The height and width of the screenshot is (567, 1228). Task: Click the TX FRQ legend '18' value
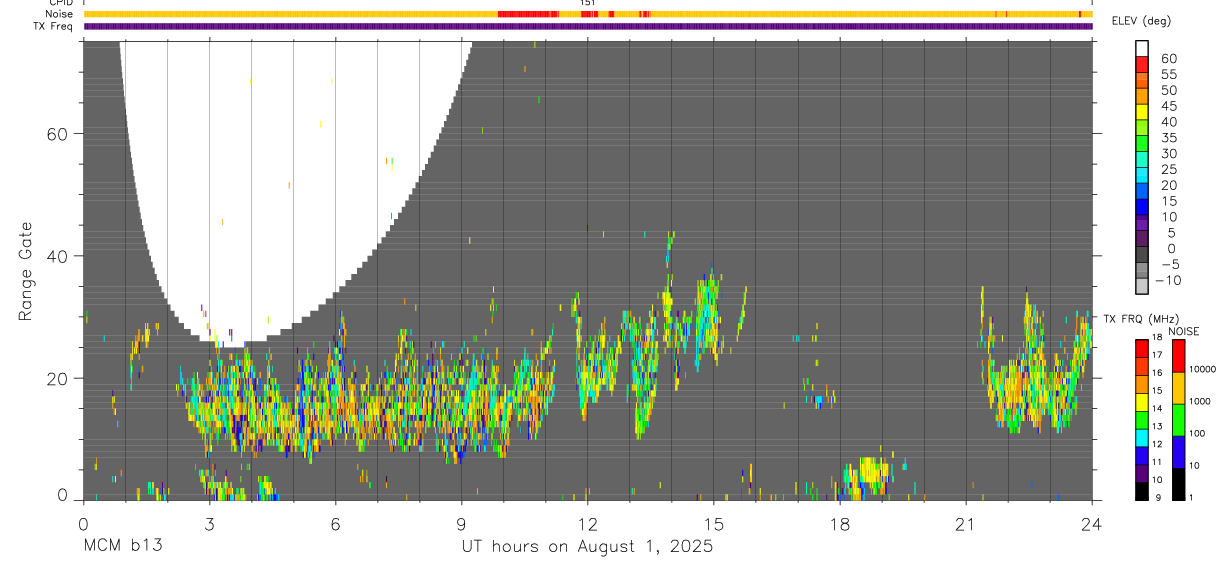[1157, 338]
